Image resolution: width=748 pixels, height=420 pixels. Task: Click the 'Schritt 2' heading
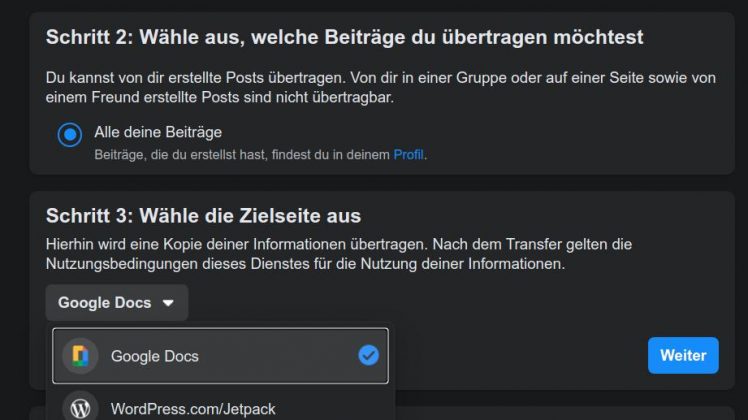coord(344,38)
